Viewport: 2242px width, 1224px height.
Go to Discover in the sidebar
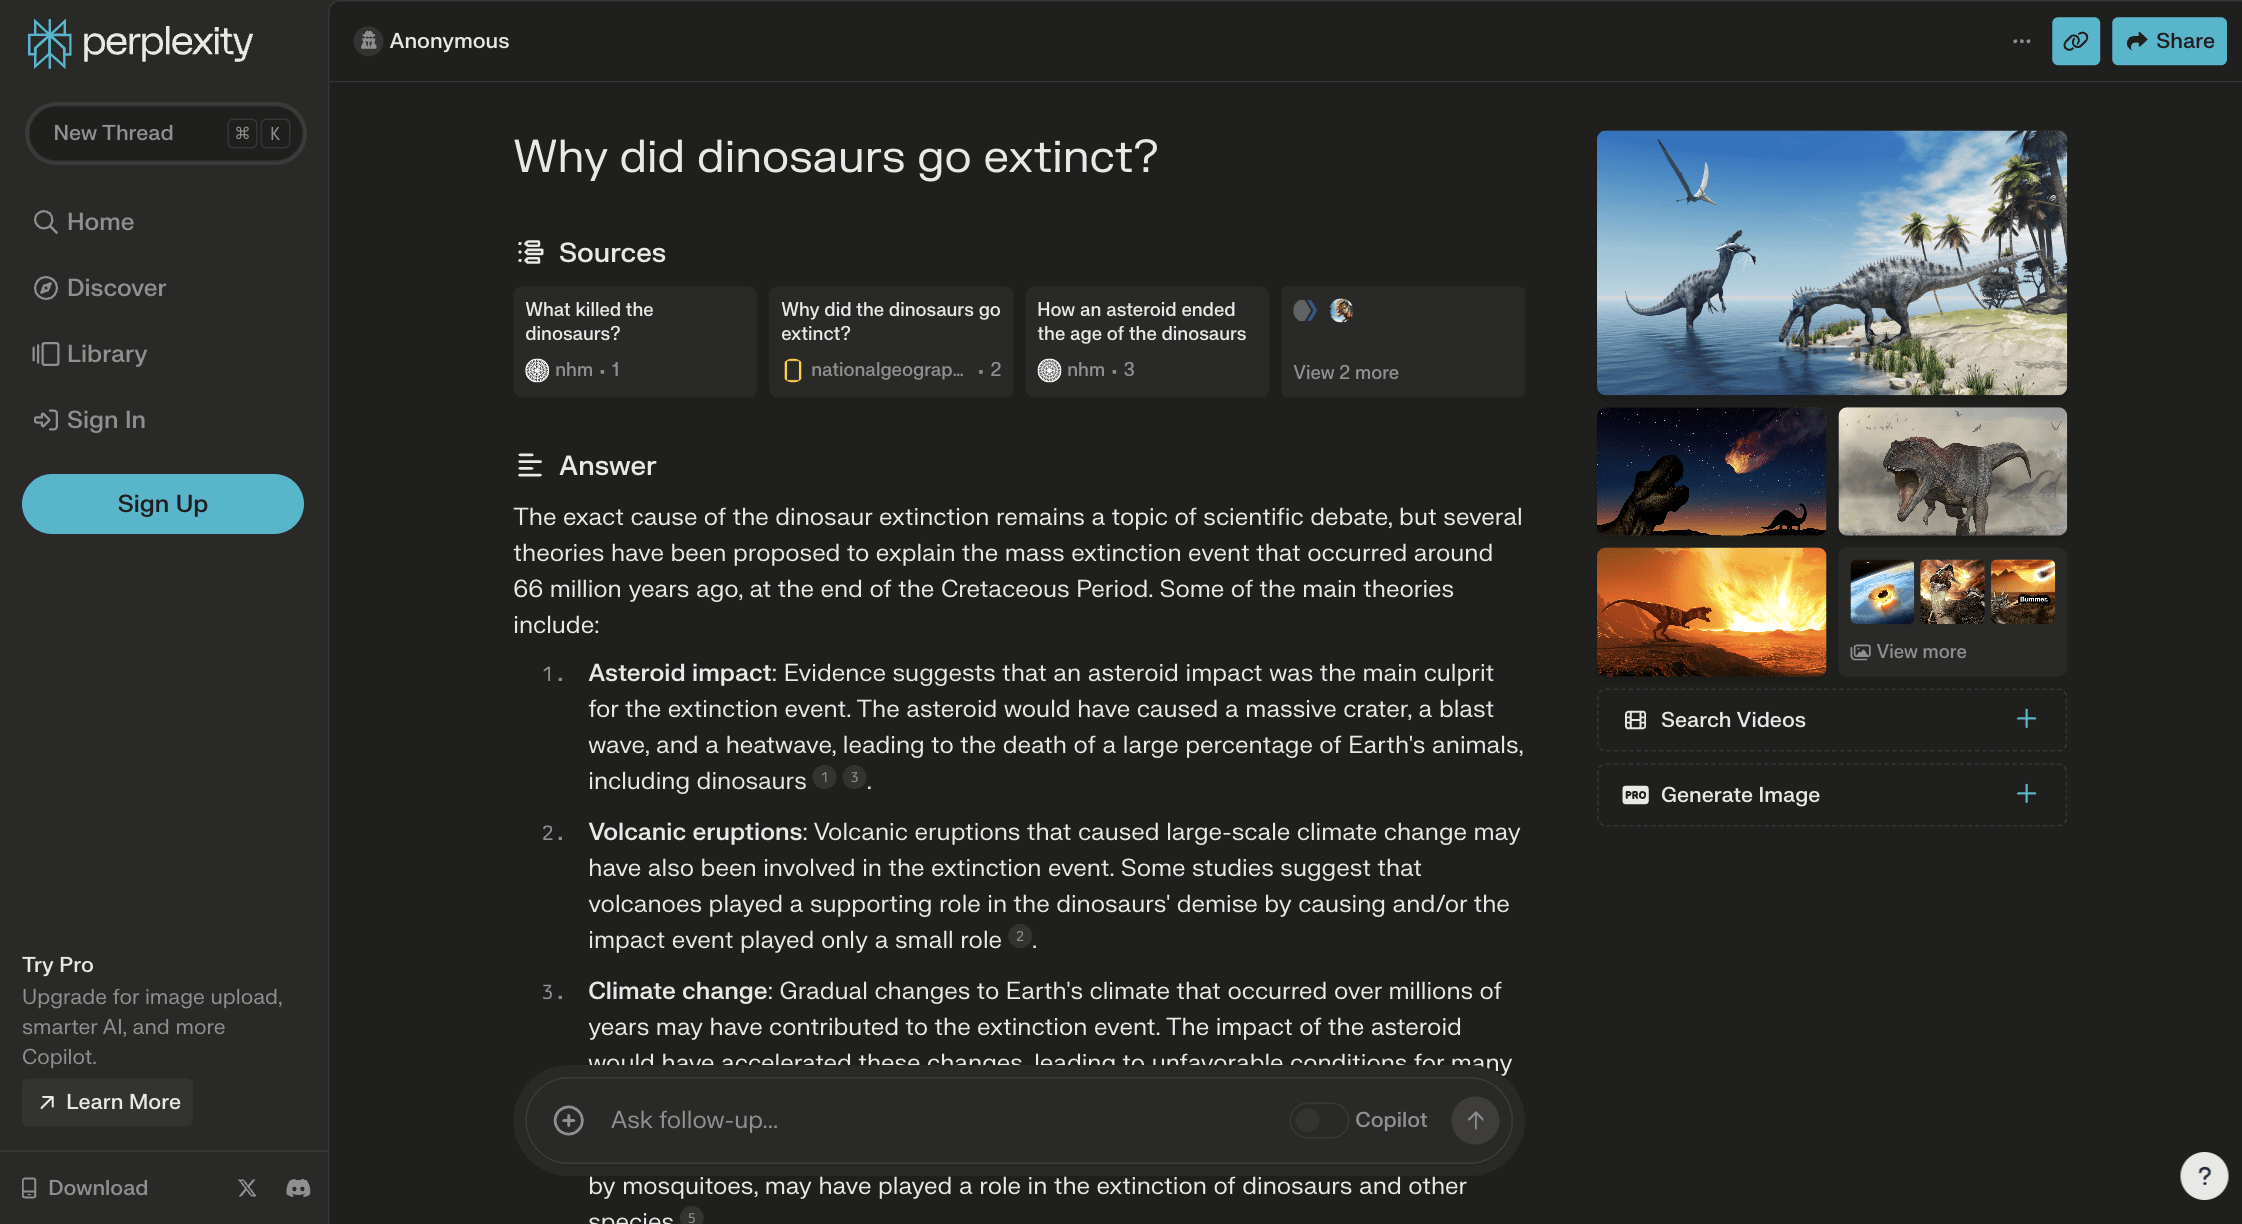(x=116, y=288)
